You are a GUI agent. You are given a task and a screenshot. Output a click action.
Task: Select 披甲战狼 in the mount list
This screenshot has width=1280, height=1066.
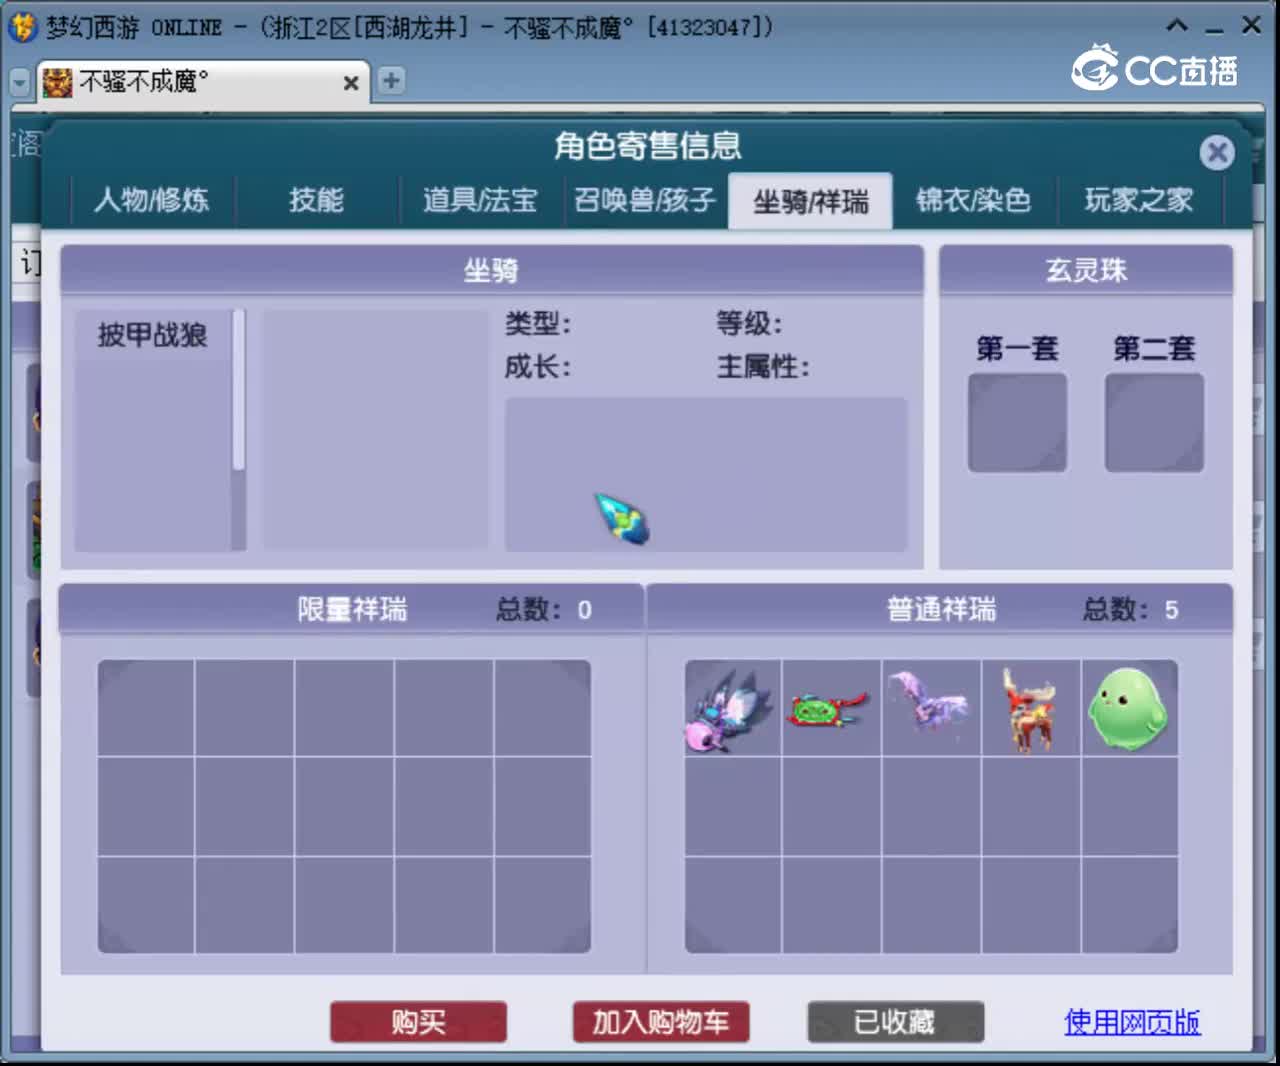pos(152,335)
